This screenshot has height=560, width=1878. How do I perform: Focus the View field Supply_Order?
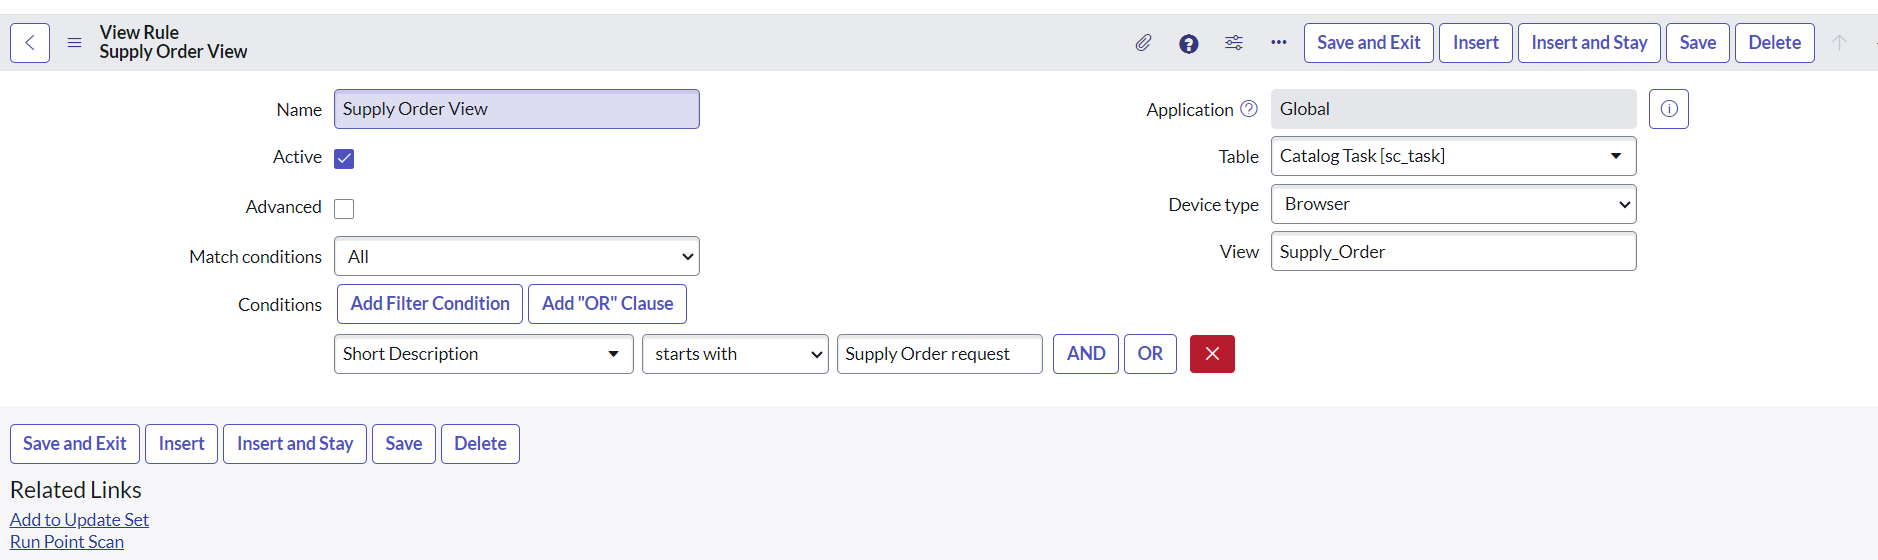click(x=1454, y=251)
